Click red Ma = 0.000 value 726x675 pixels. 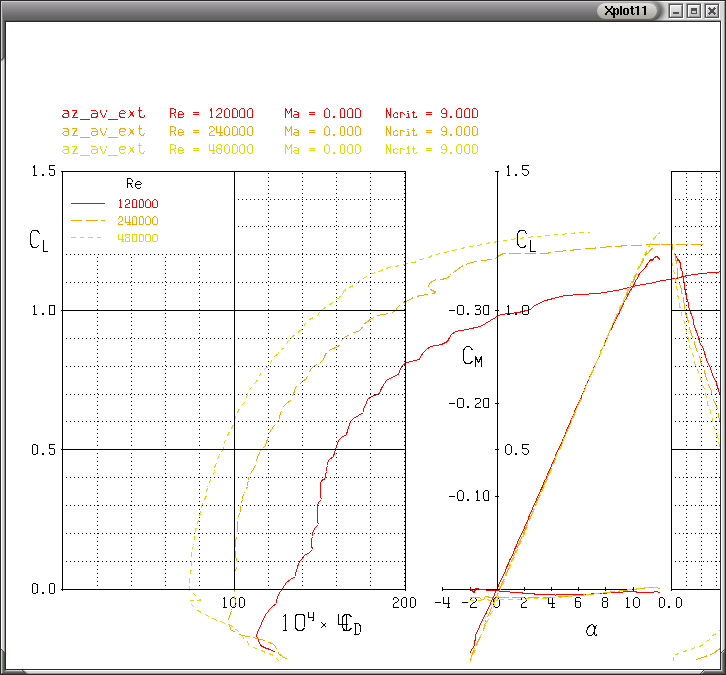click(x=323, y=113)
